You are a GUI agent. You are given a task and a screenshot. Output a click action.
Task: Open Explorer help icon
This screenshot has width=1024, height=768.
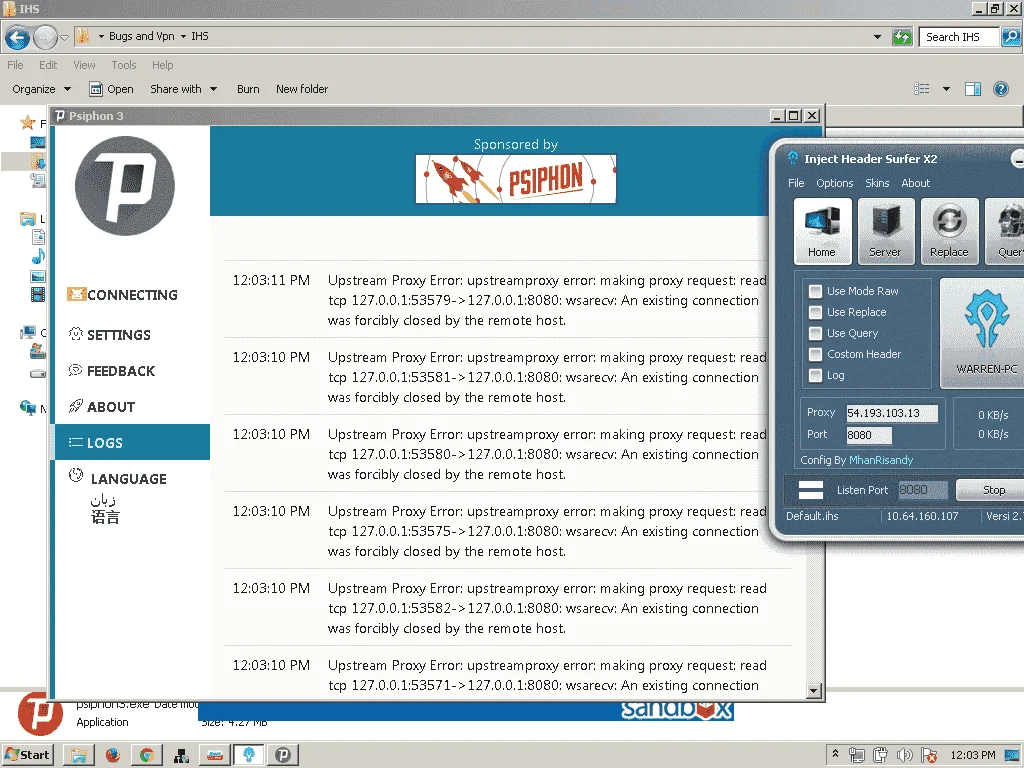(1000, 89)
